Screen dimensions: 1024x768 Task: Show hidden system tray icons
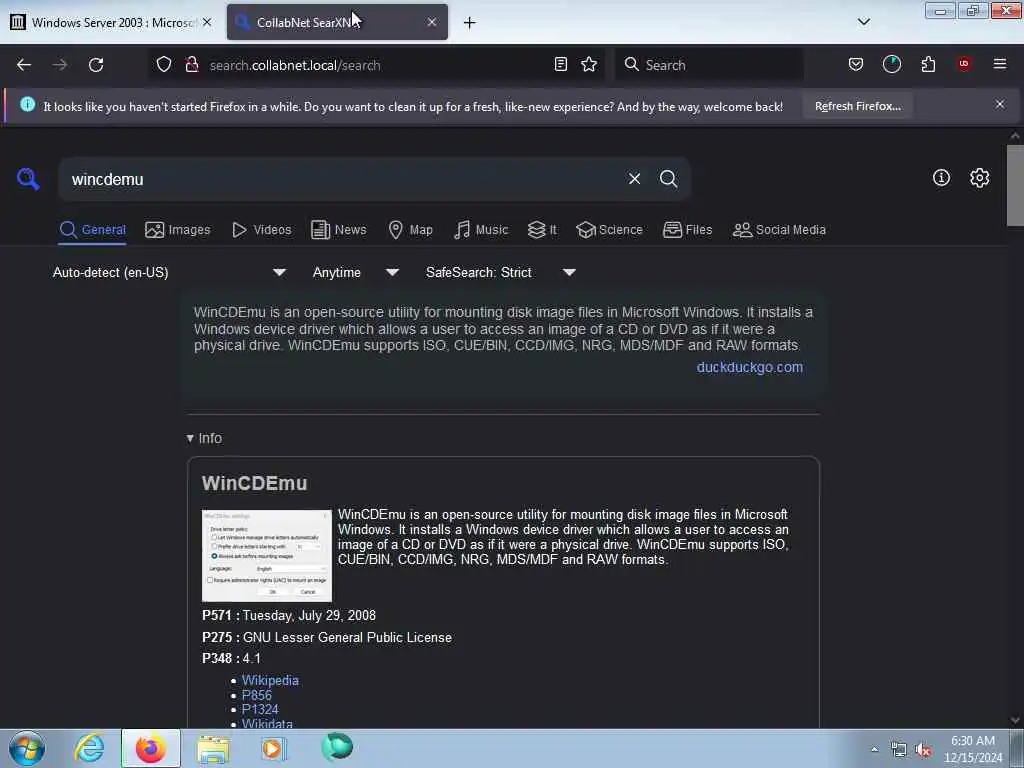[x=874, y=750]
